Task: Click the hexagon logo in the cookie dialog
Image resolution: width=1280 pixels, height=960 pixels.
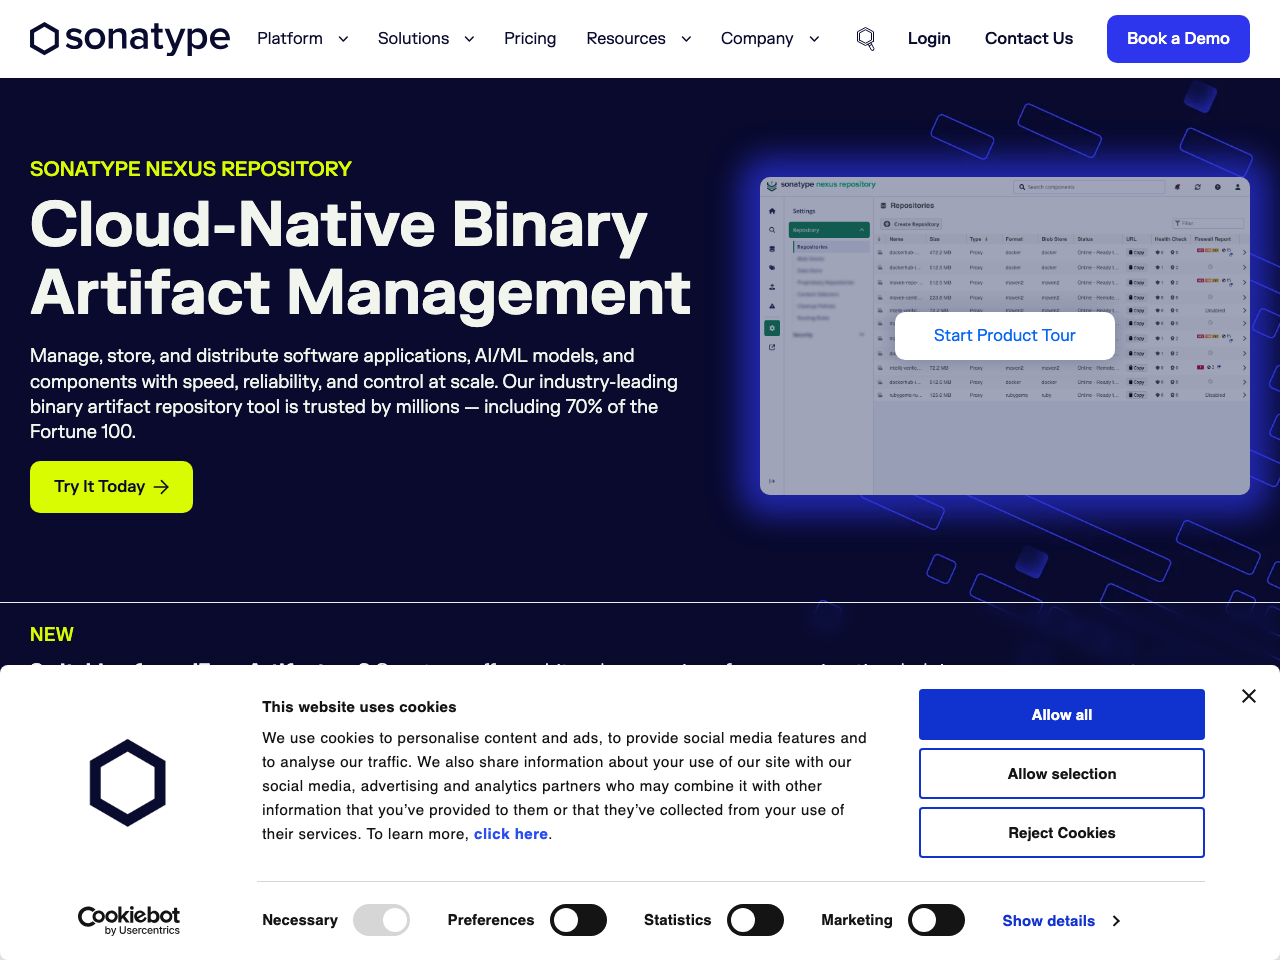Action: point(128,783)
